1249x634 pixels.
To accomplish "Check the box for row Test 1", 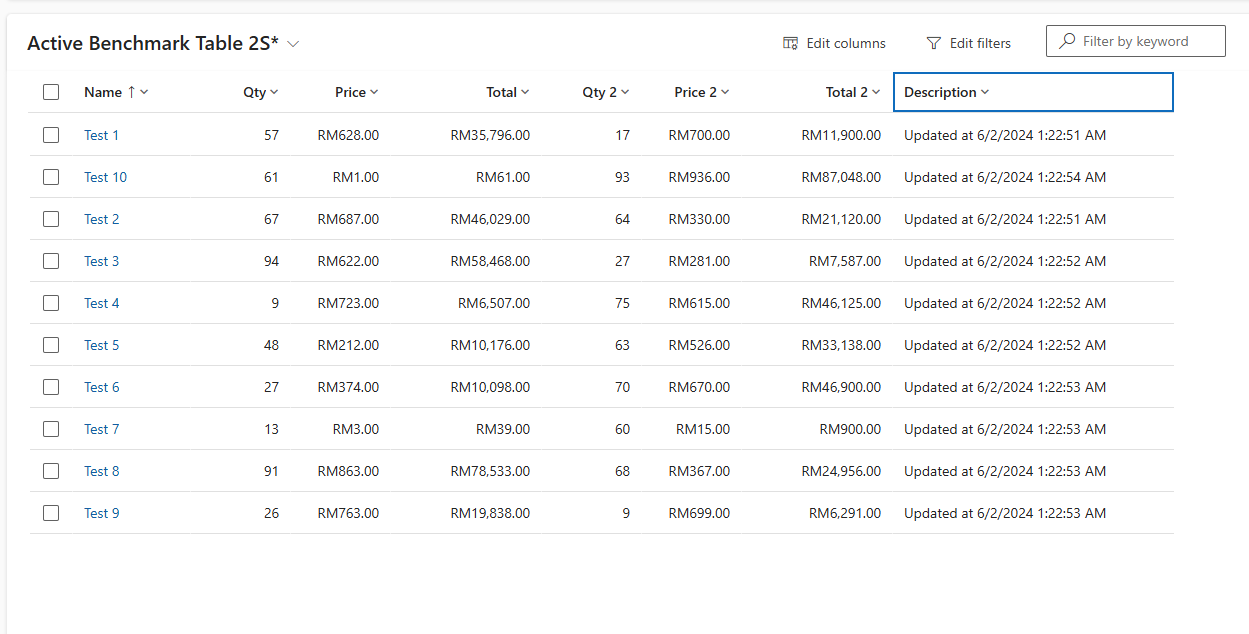I will pos(51,135).
